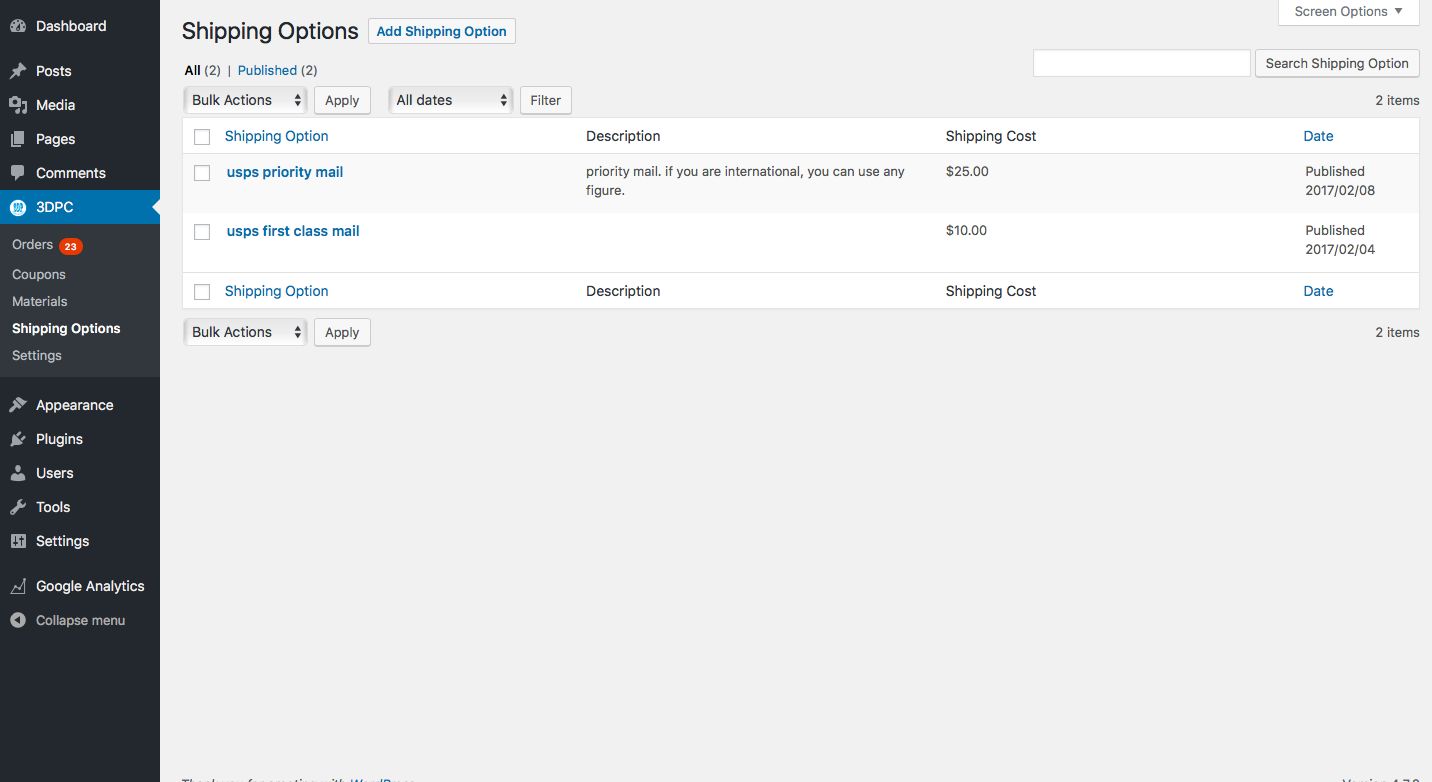The image size is (1432, 782).
Task: Expand the Screen Options panel
Action: [1348, 12]
